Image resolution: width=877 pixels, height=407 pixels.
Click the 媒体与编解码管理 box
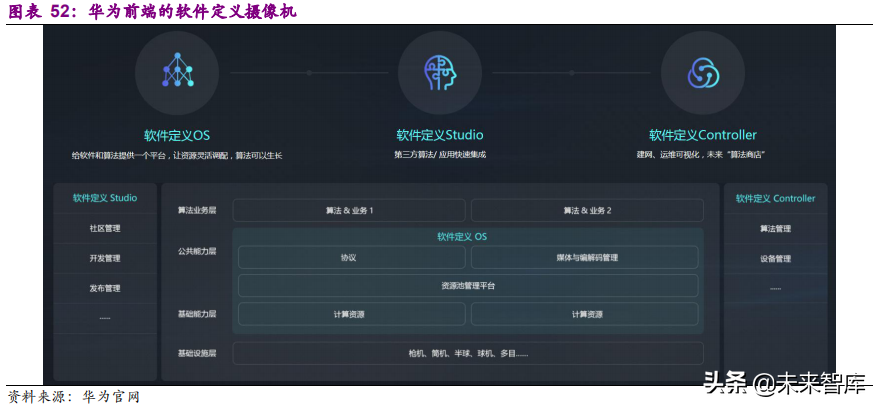click(584, 258)
